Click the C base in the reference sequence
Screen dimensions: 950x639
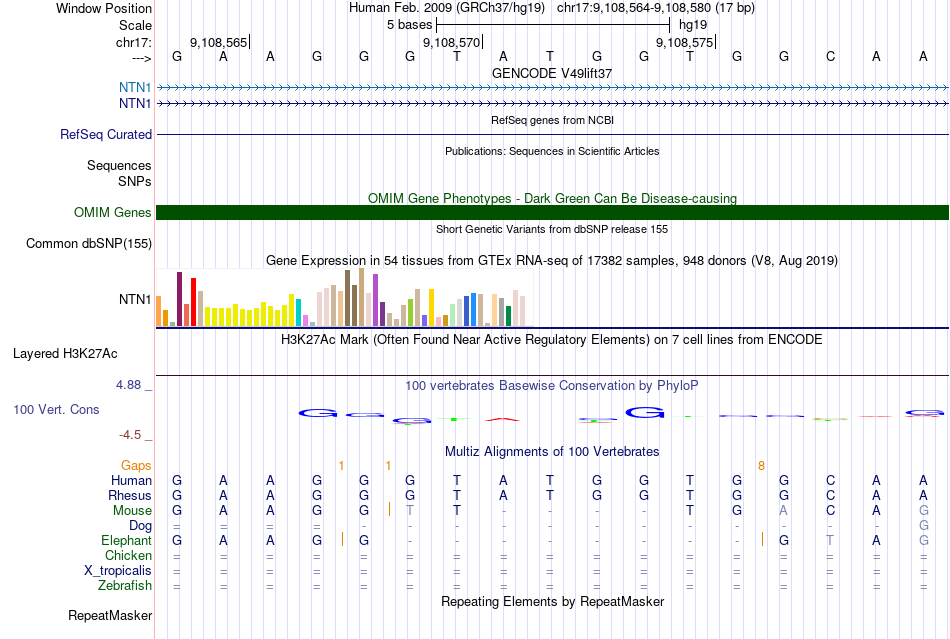click(x=830, y=56)
